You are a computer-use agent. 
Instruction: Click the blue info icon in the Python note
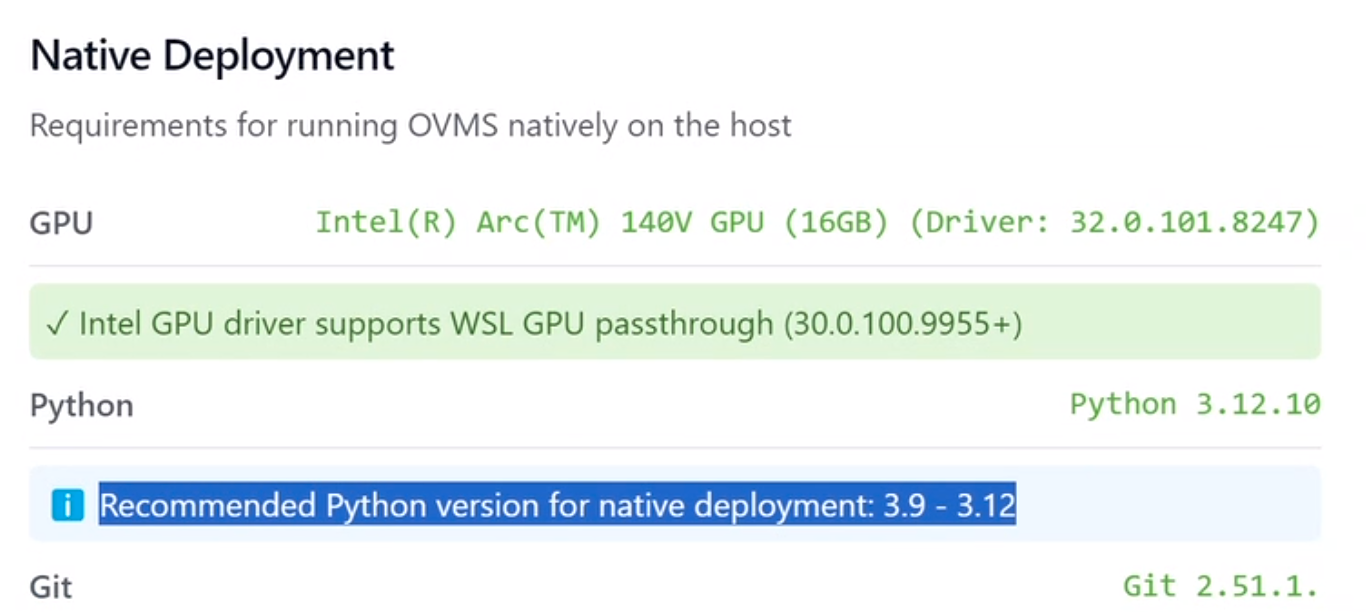(x=66, y=505)
